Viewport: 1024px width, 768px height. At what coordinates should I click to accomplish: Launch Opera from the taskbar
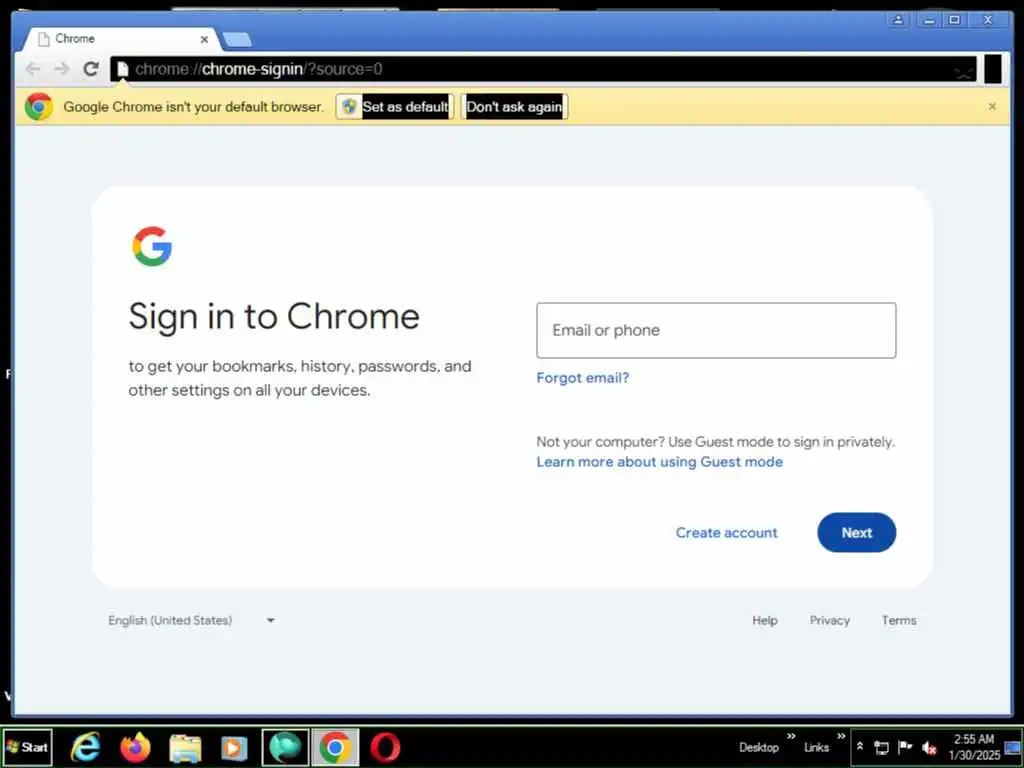385,747
